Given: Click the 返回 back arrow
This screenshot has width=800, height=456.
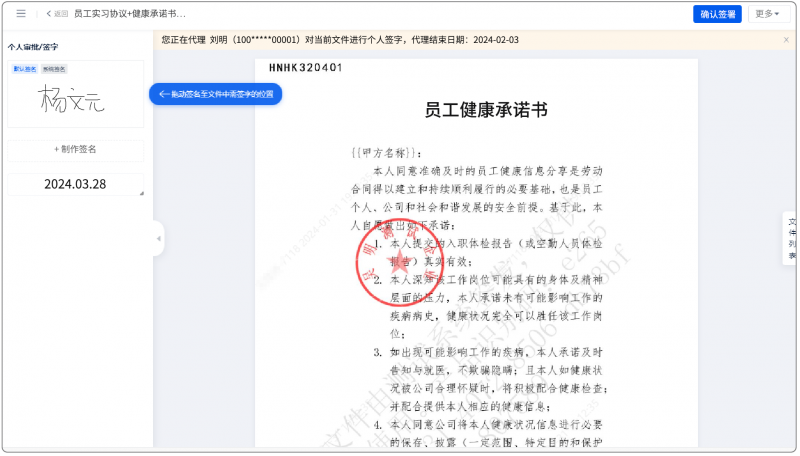Looking at the screenshot, I should (x=57, y=14).
